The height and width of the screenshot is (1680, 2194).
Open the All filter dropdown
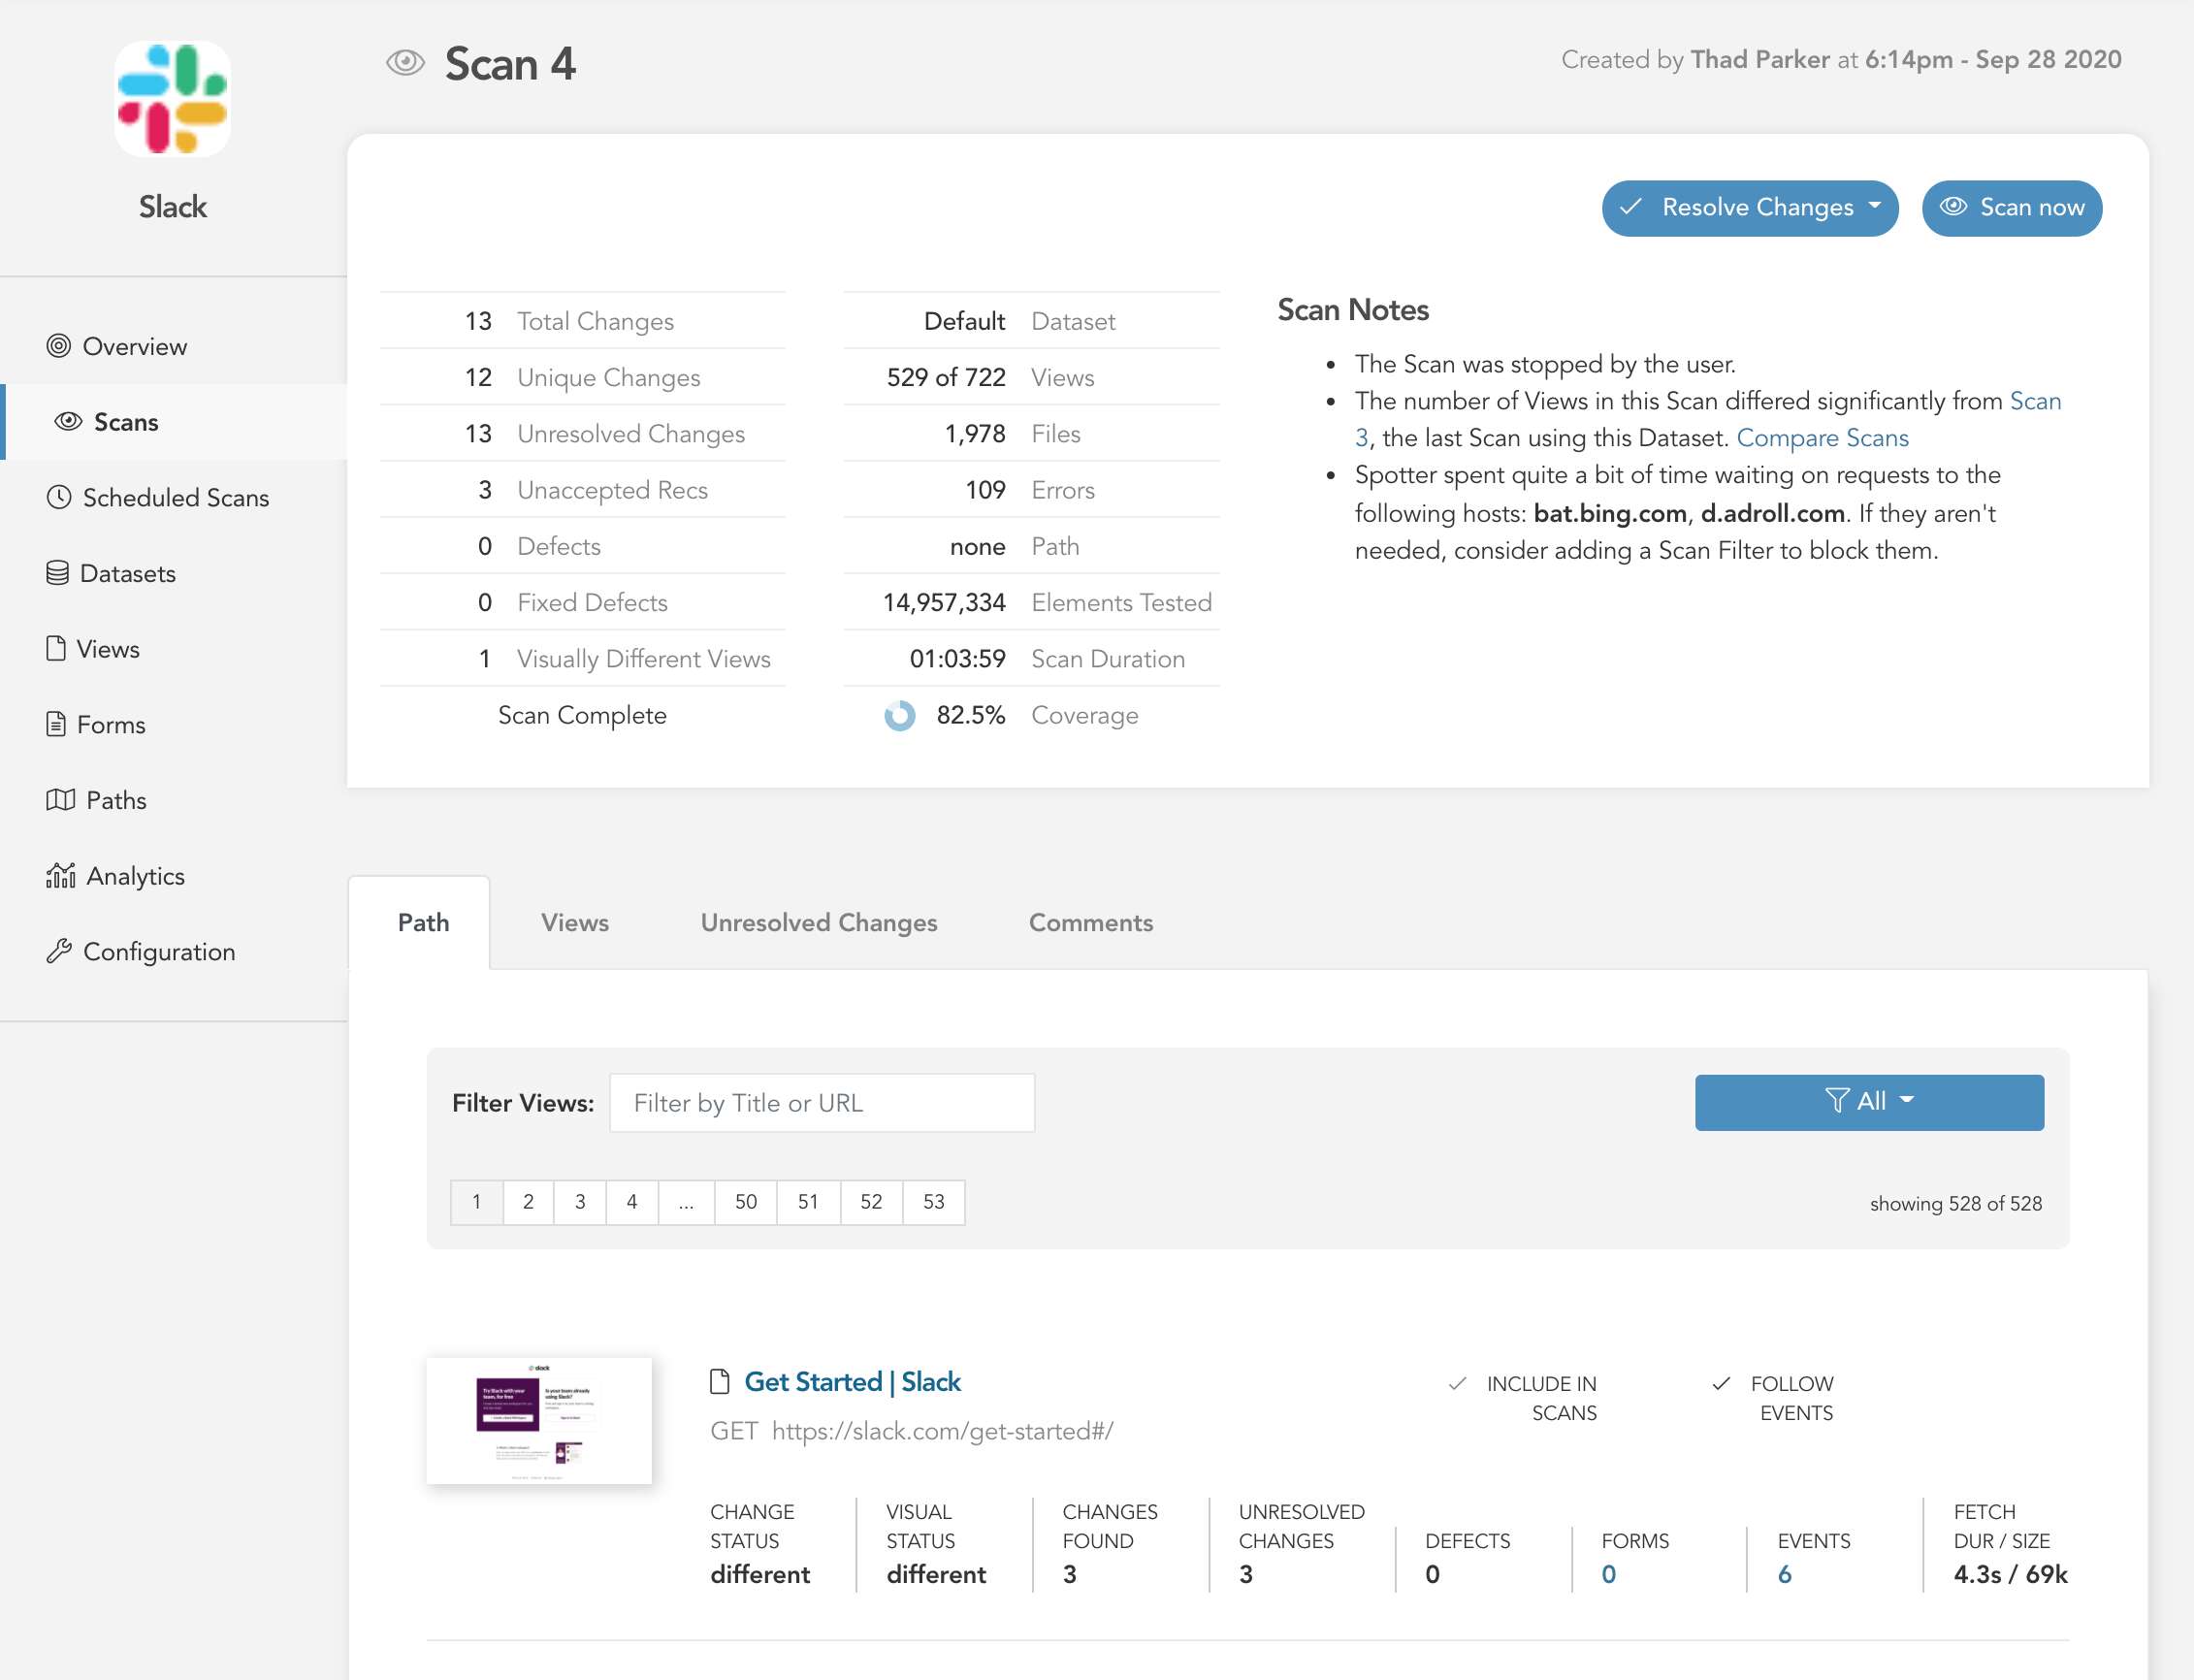(x=1868, y=1102)
